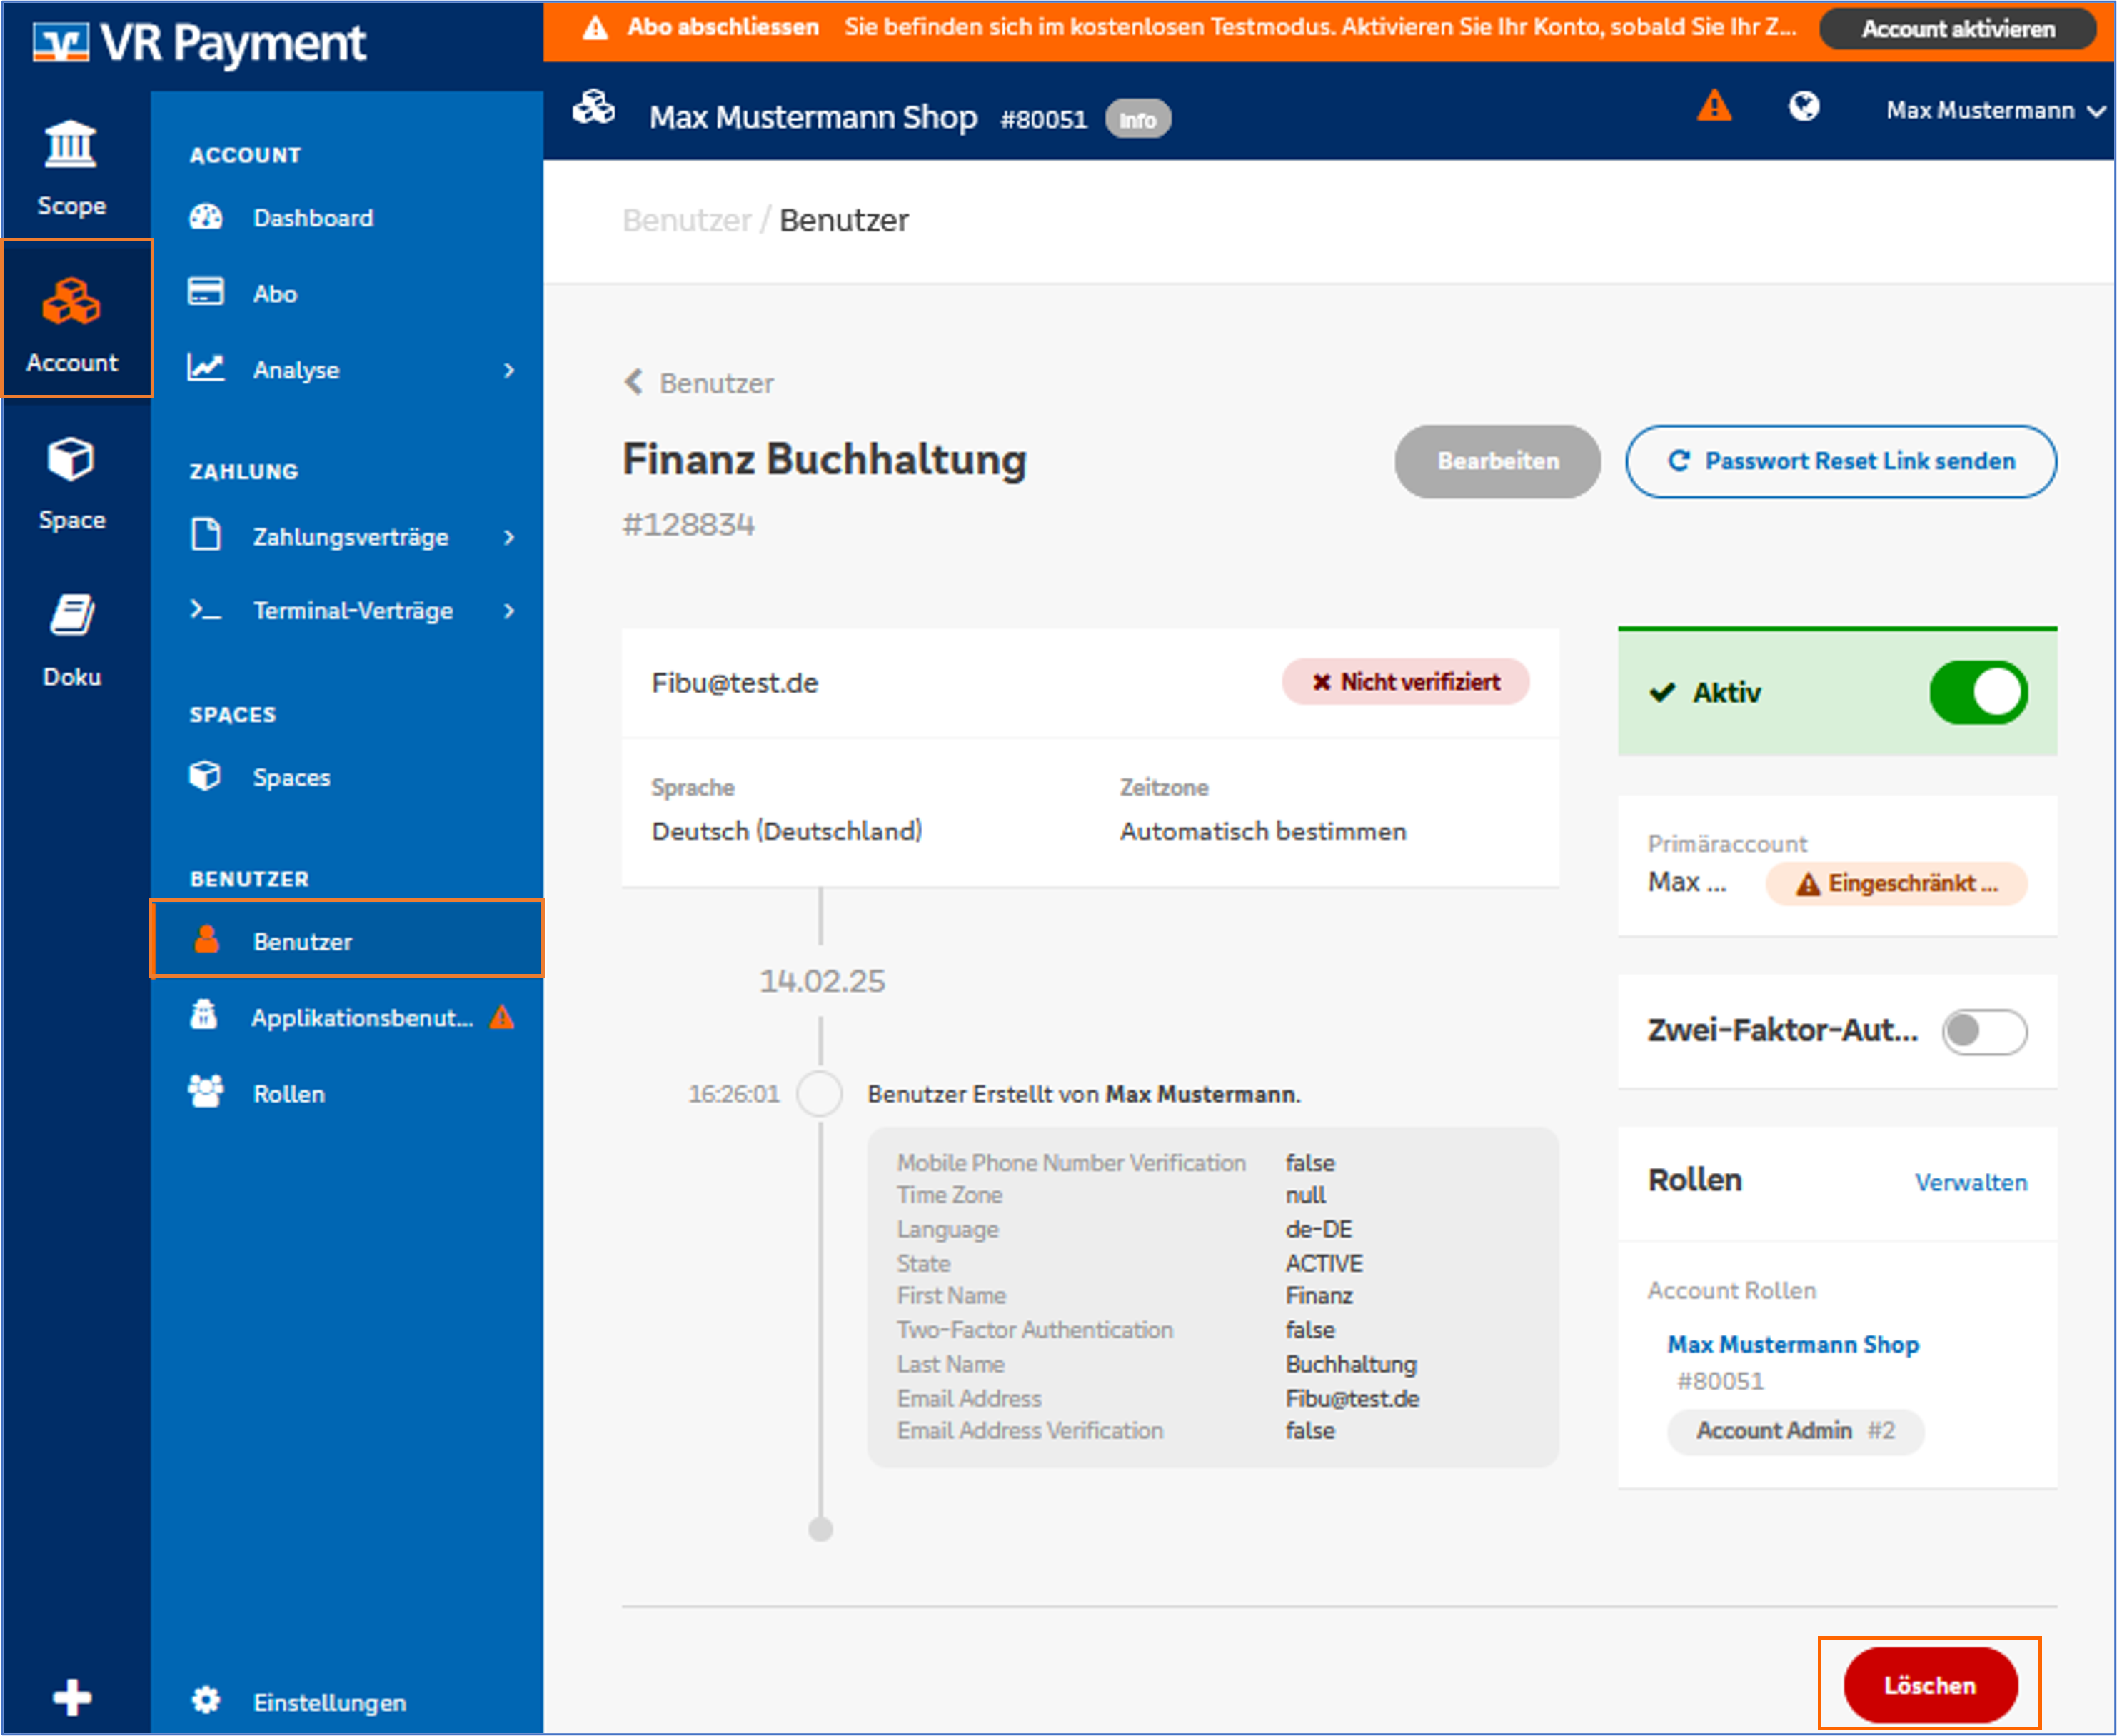Open the Einstellungen menu item
Screen dimensions: 2117x1736
pyautogui.click(x=346, y=1701)
